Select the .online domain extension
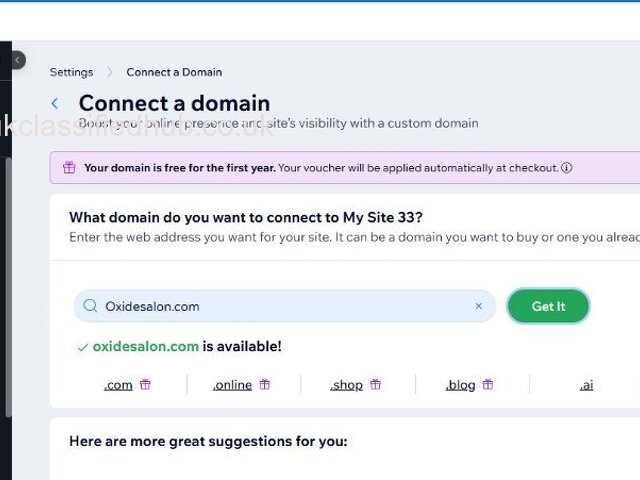This screenshot has height=480, width=640. pos(232,385)
